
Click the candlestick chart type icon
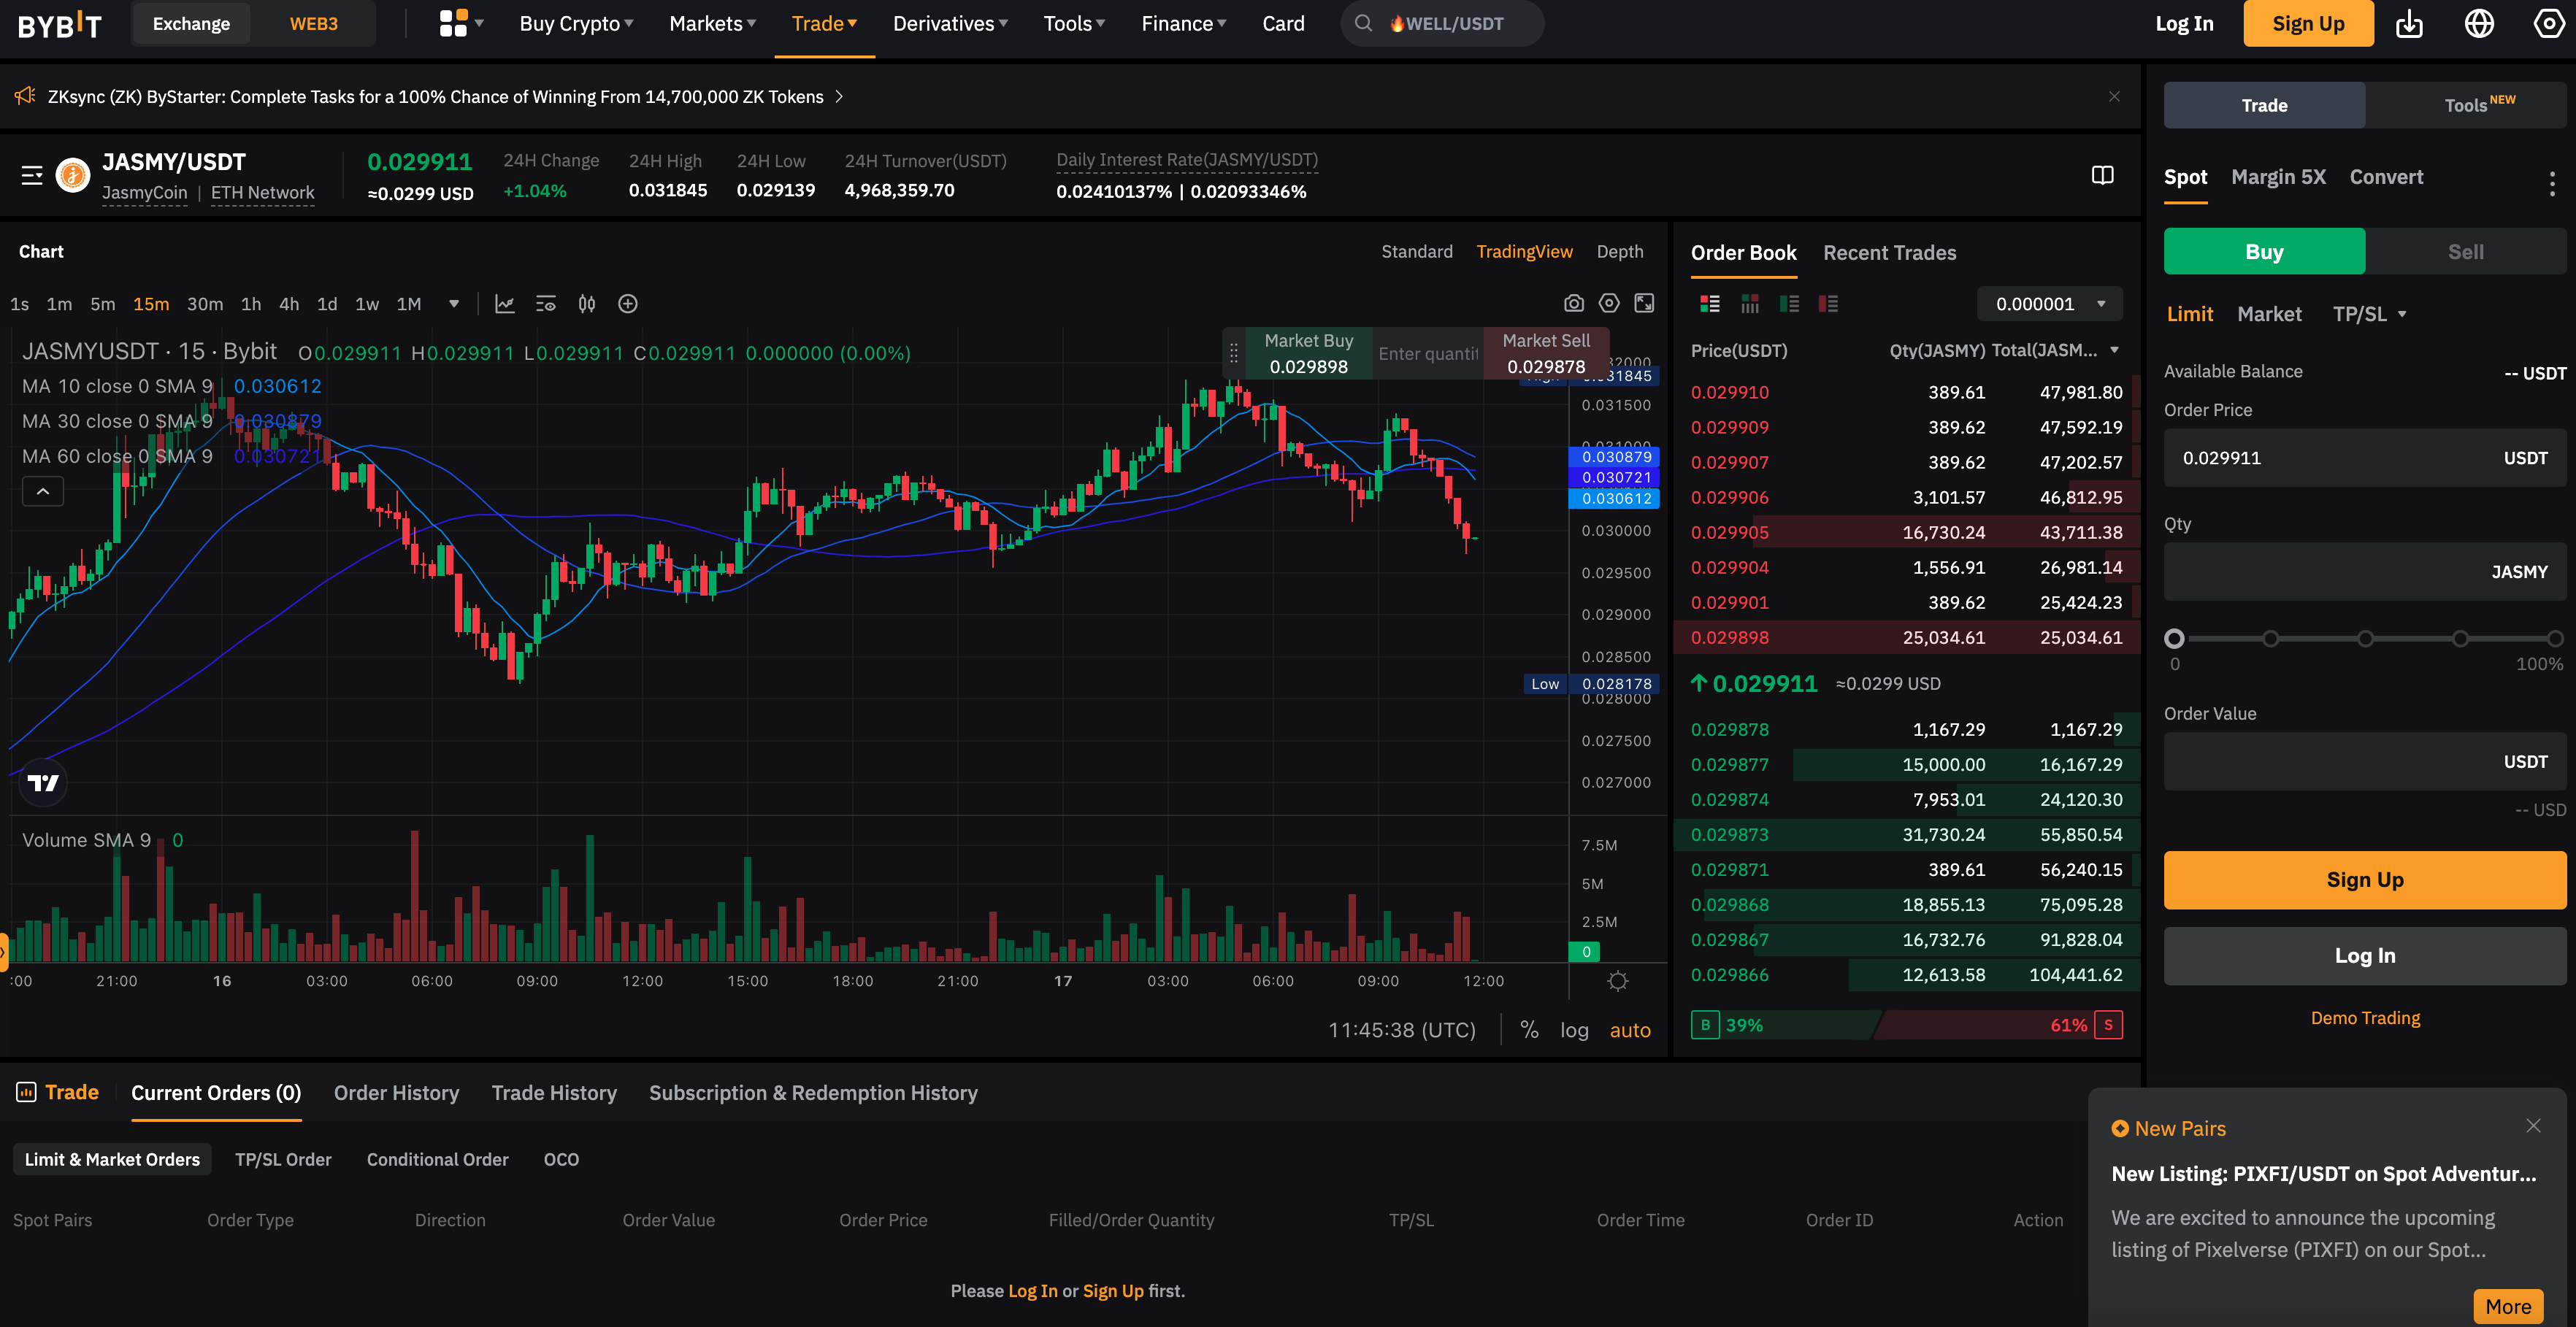click(x=587, y=304)
